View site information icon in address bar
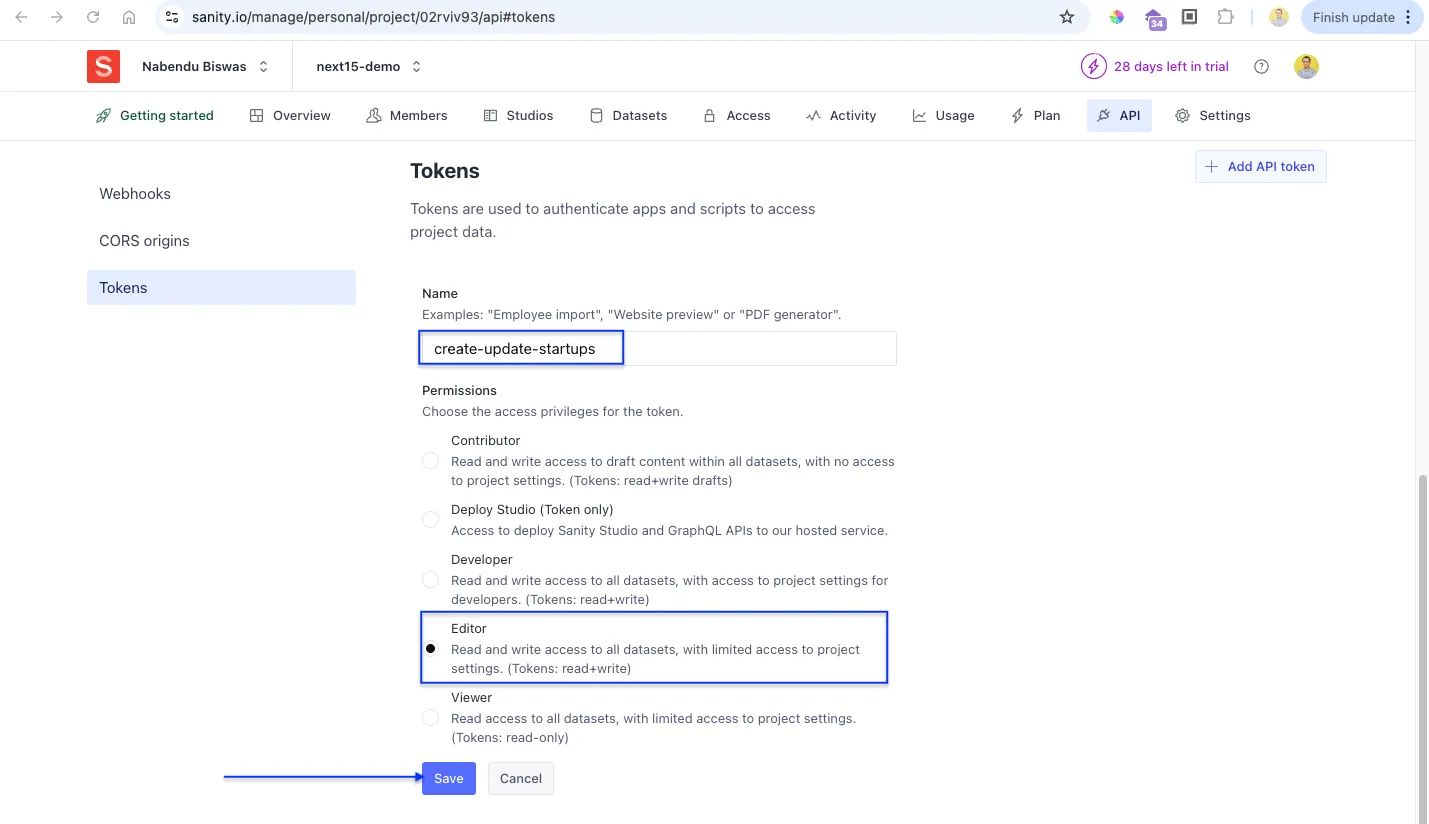The width and height of the screenshot is (1429, 824). (172, 17)
